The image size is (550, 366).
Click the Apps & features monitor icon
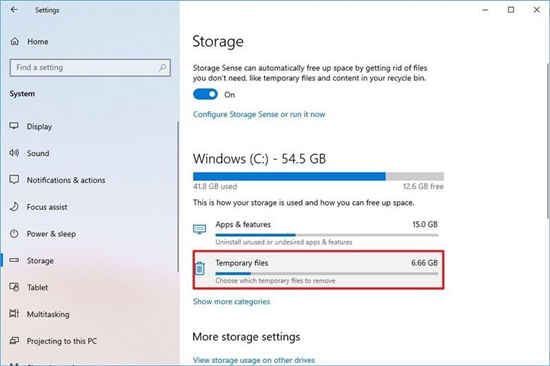200,229
